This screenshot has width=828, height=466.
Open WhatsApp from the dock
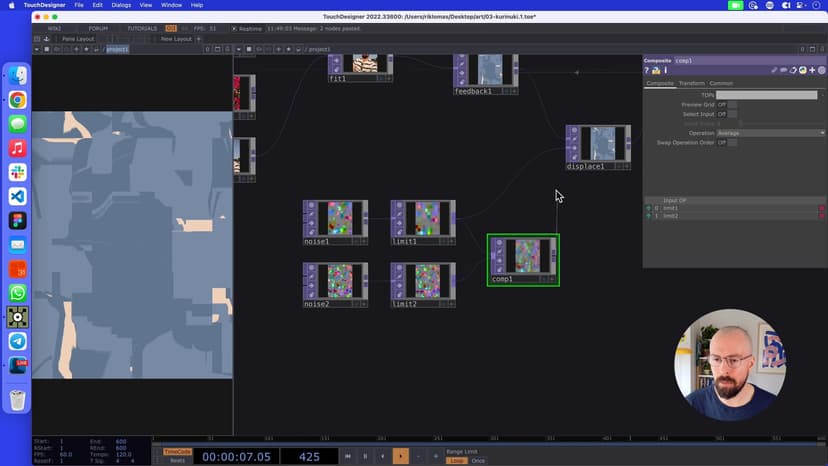[17, 293]
